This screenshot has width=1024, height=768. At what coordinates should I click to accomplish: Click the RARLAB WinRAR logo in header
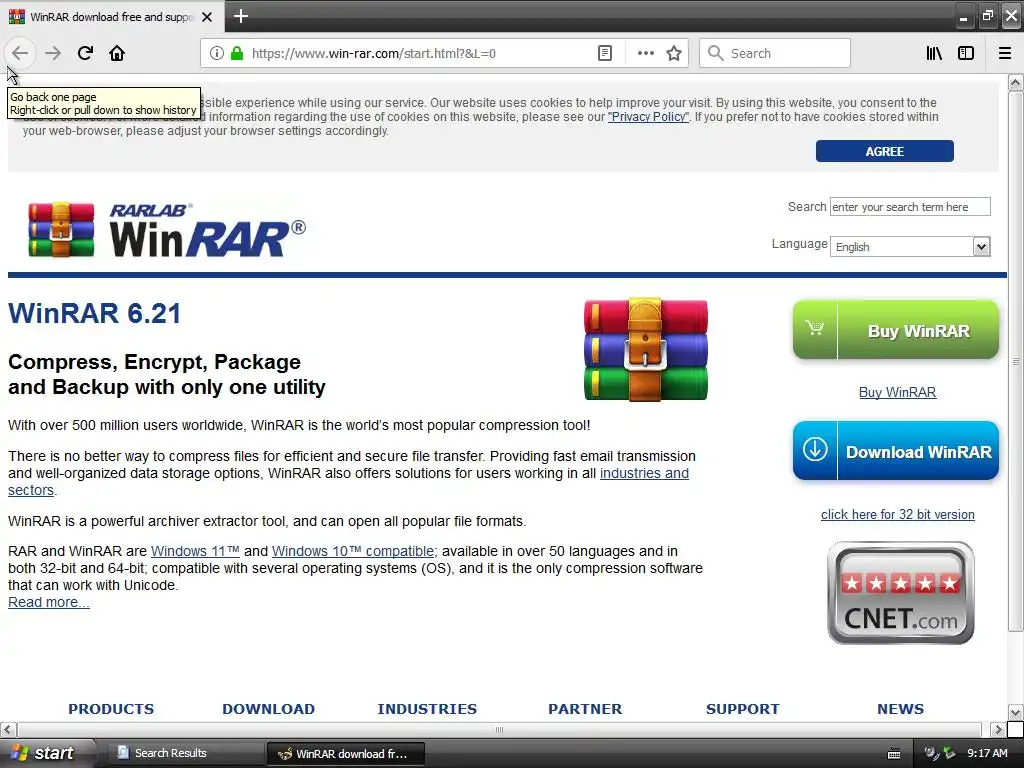[167, 230]
